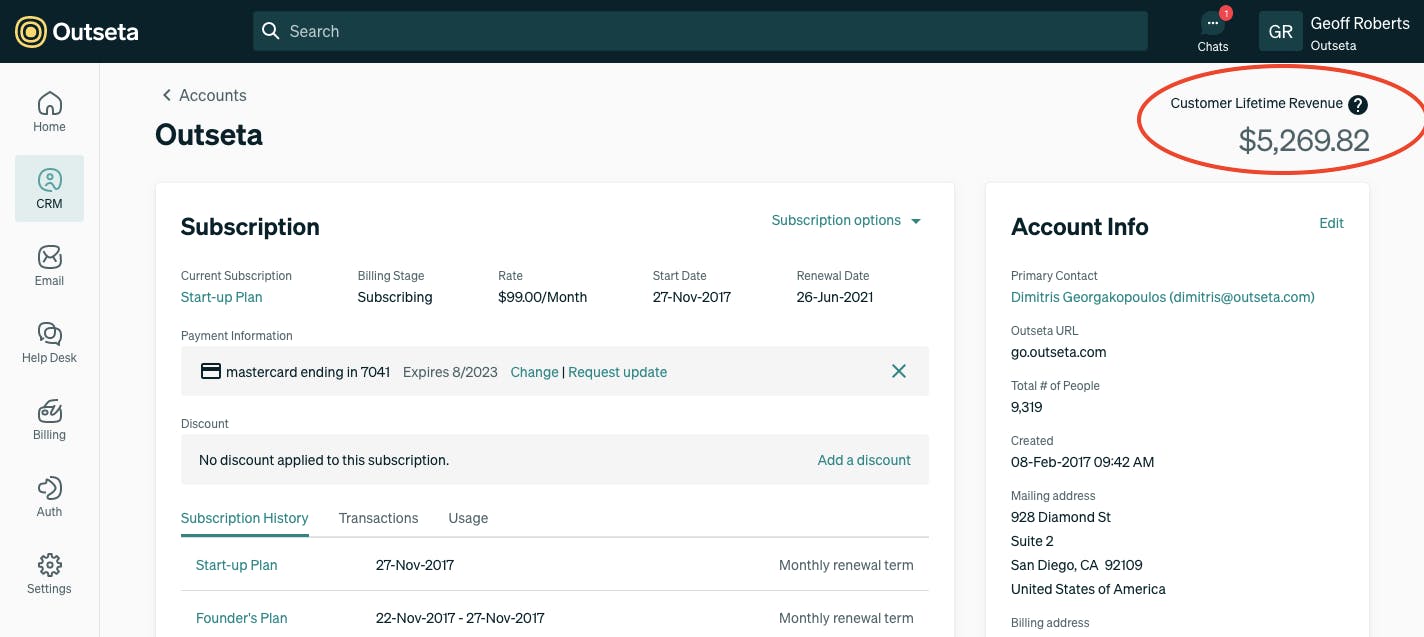
Task: Select the 27-Nov-2017 start date value
Action: tap(691, 297)
